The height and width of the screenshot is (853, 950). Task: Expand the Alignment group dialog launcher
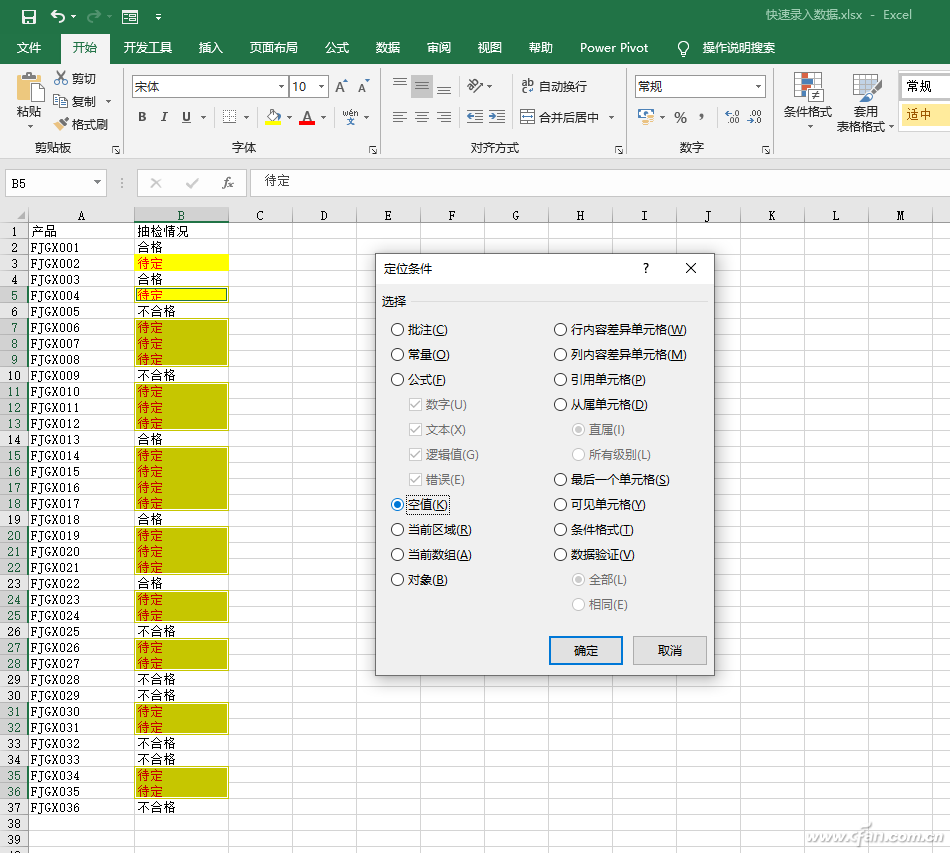click(619, 150)
